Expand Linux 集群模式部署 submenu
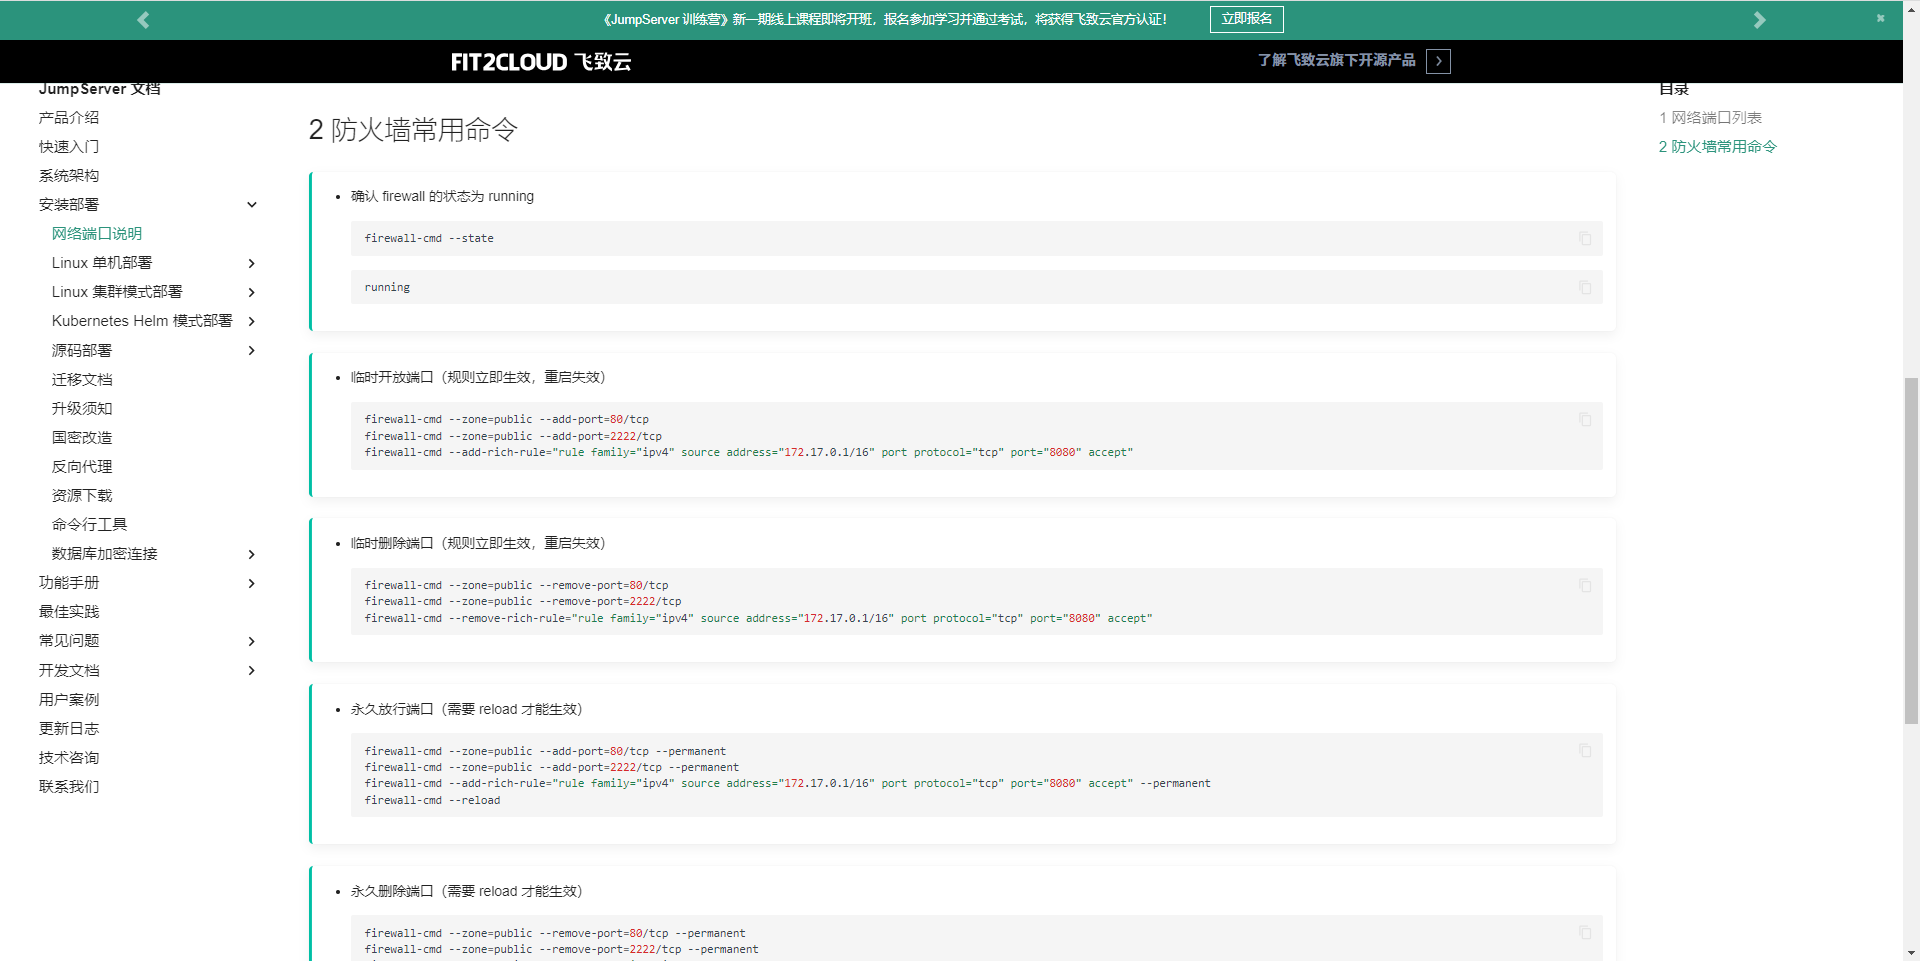 pyautogui.click(x=252, y=292)
